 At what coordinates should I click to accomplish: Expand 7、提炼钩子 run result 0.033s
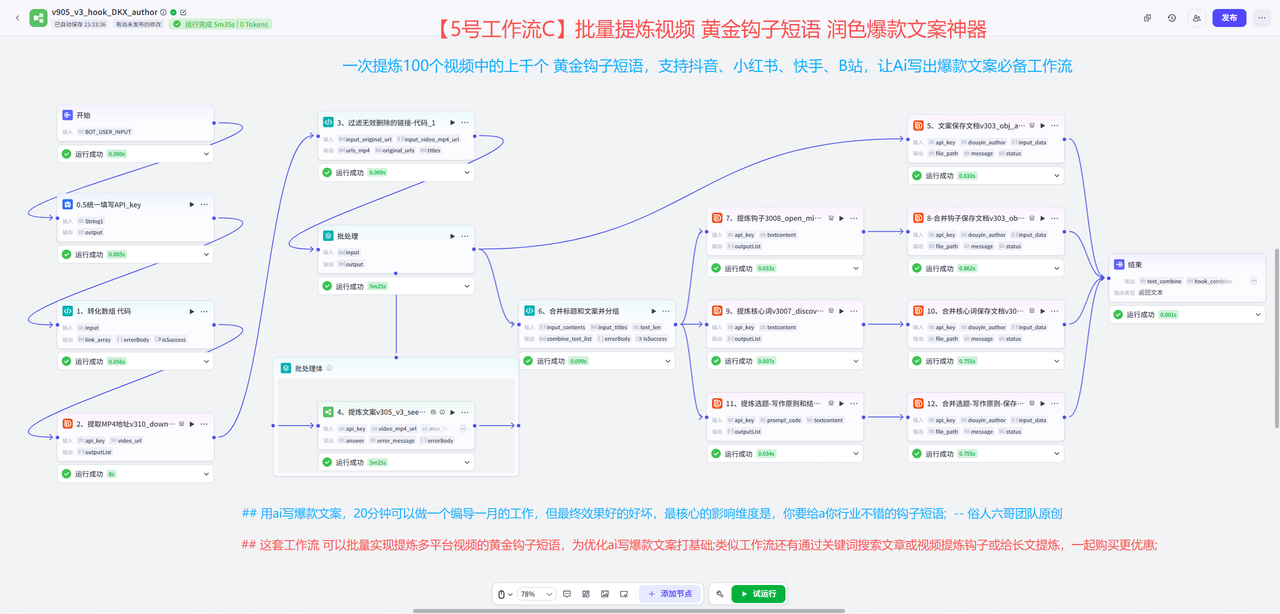855,268
